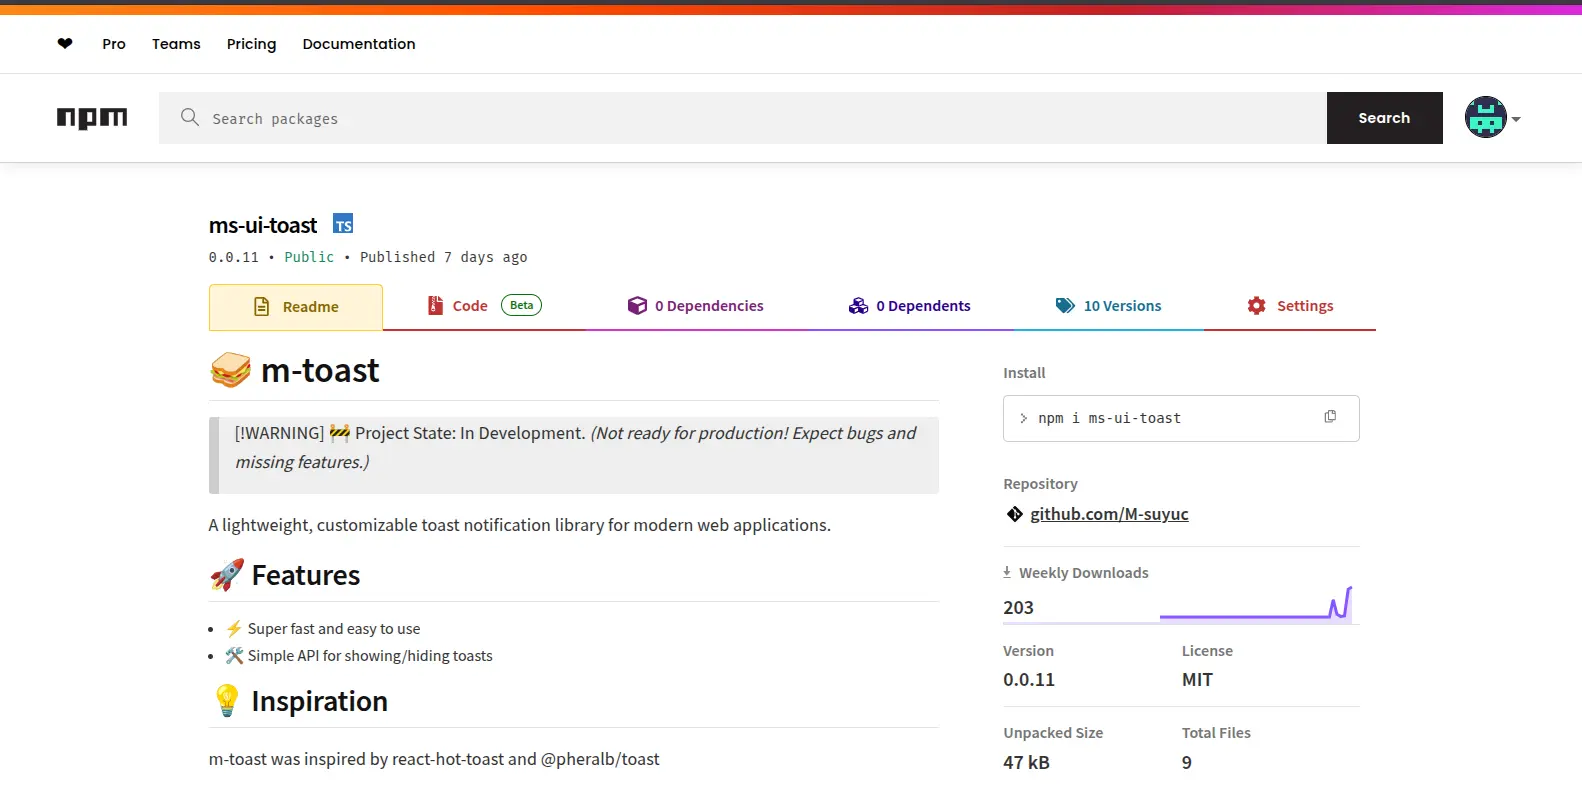
Task: Open the account menu dropdown arrow
Action: (1516, 119)
